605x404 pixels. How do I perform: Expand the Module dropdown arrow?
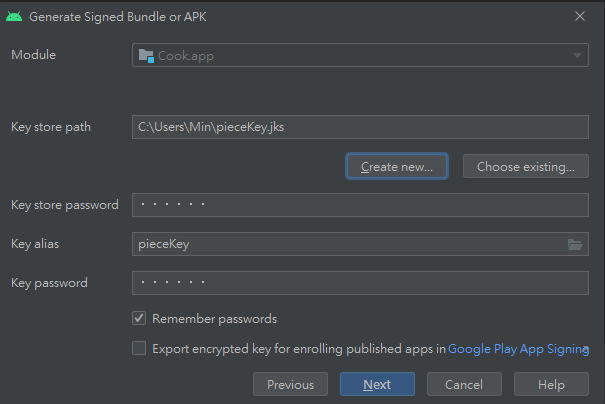click(x=578, y=56)
